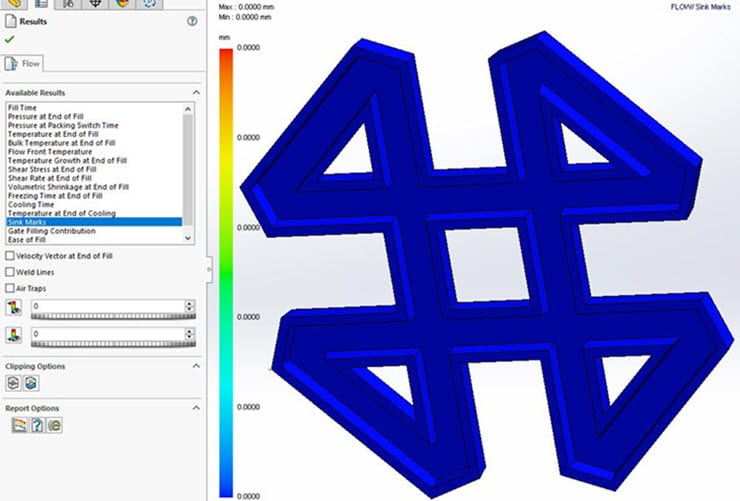Click the Report Options question mark icon
Viewport: 740px width, 501px height.
[x=37, y=425]
